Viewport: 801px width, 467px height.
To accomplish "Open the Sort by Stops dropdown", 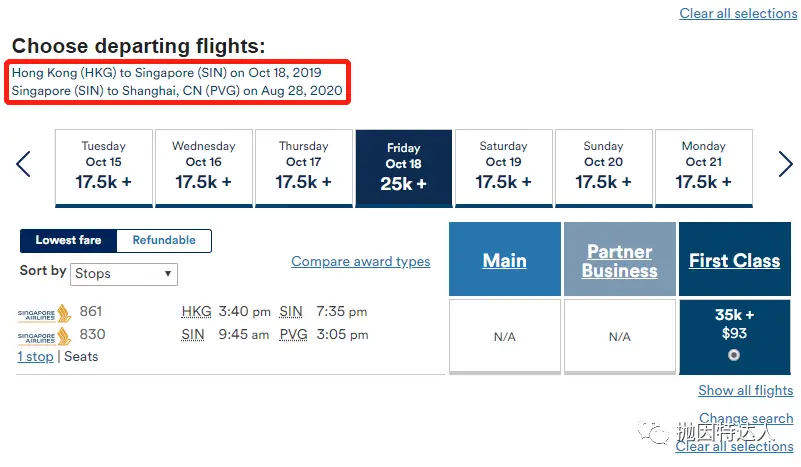I will [124, 274].
